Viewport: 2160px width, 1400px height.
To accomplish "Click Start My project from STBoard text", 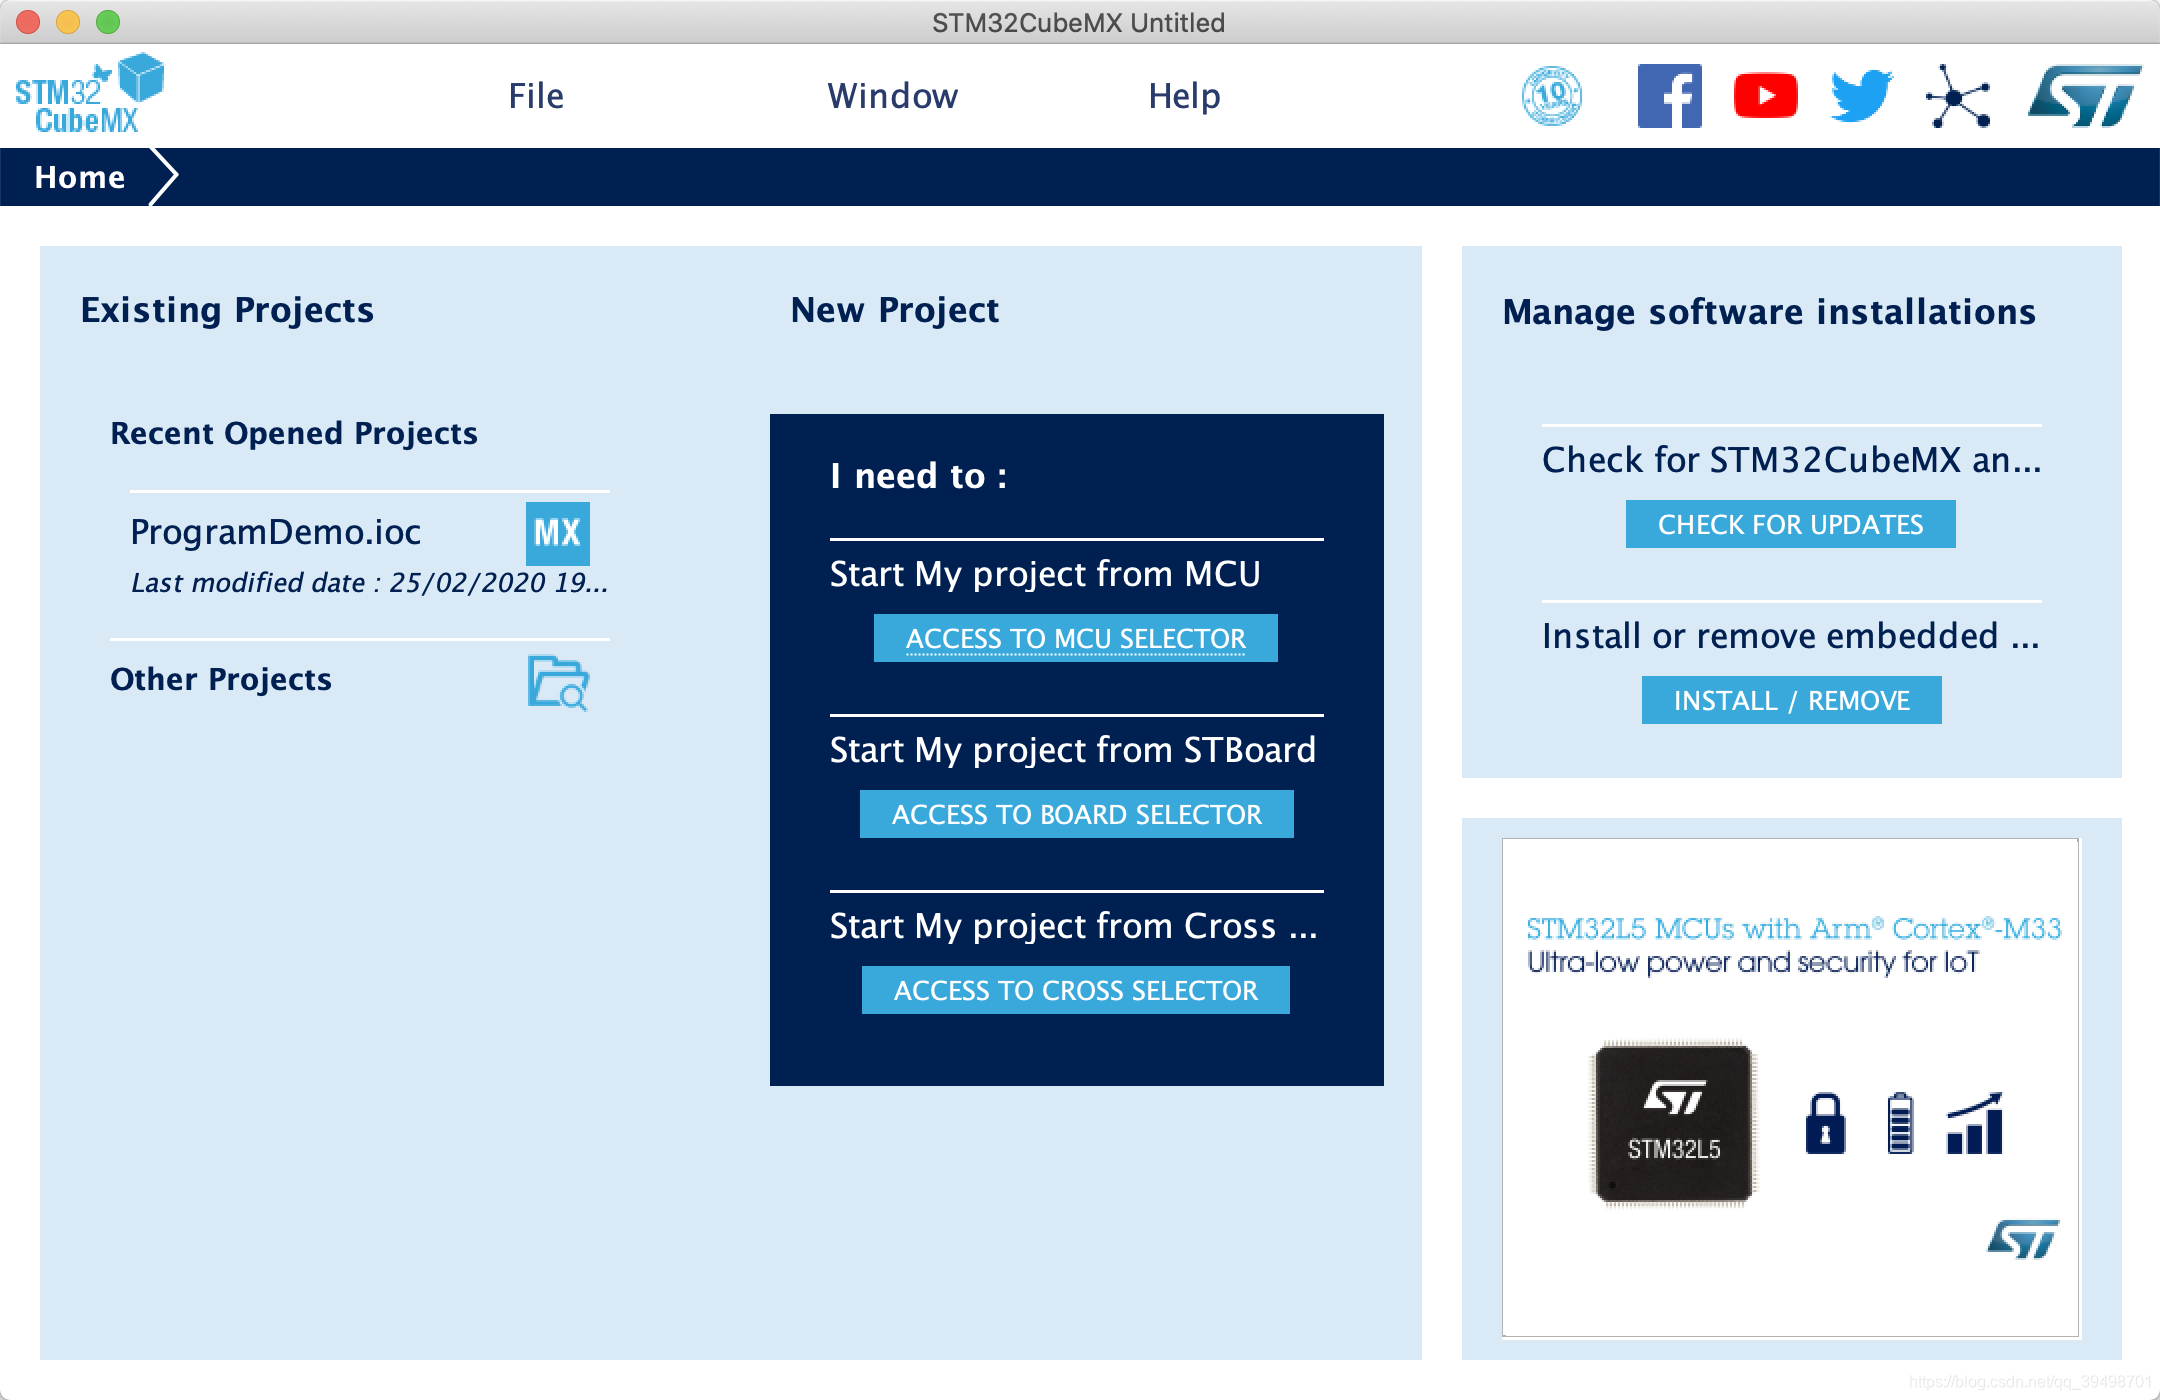I will [1073, 750].
